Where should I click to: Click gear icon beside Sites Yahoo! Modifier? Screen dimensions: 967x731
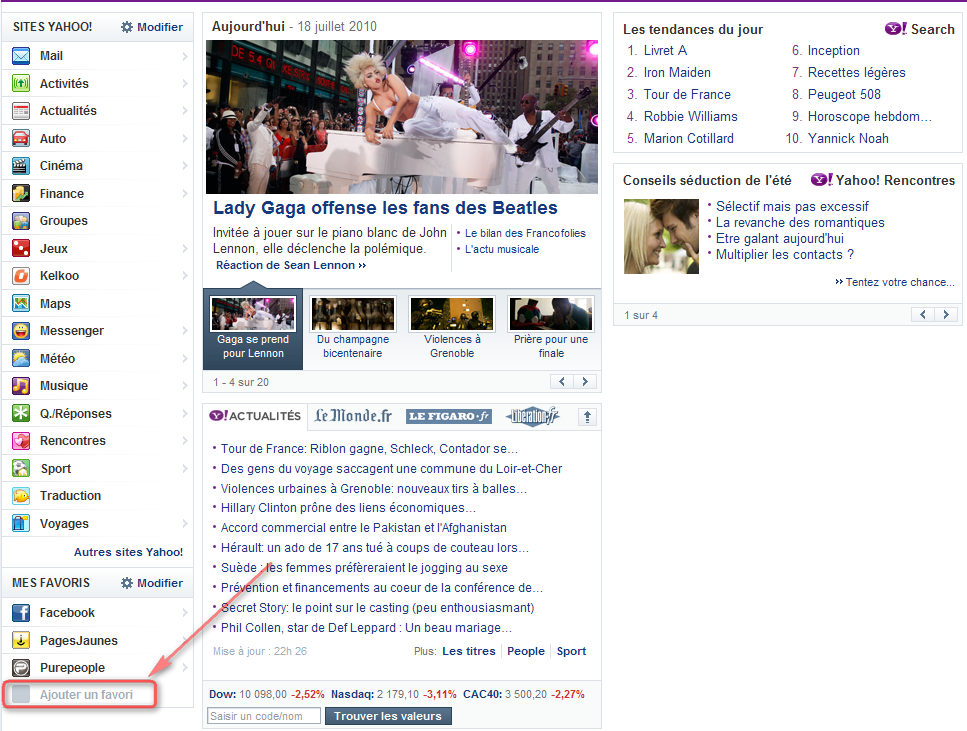(127, 27)
